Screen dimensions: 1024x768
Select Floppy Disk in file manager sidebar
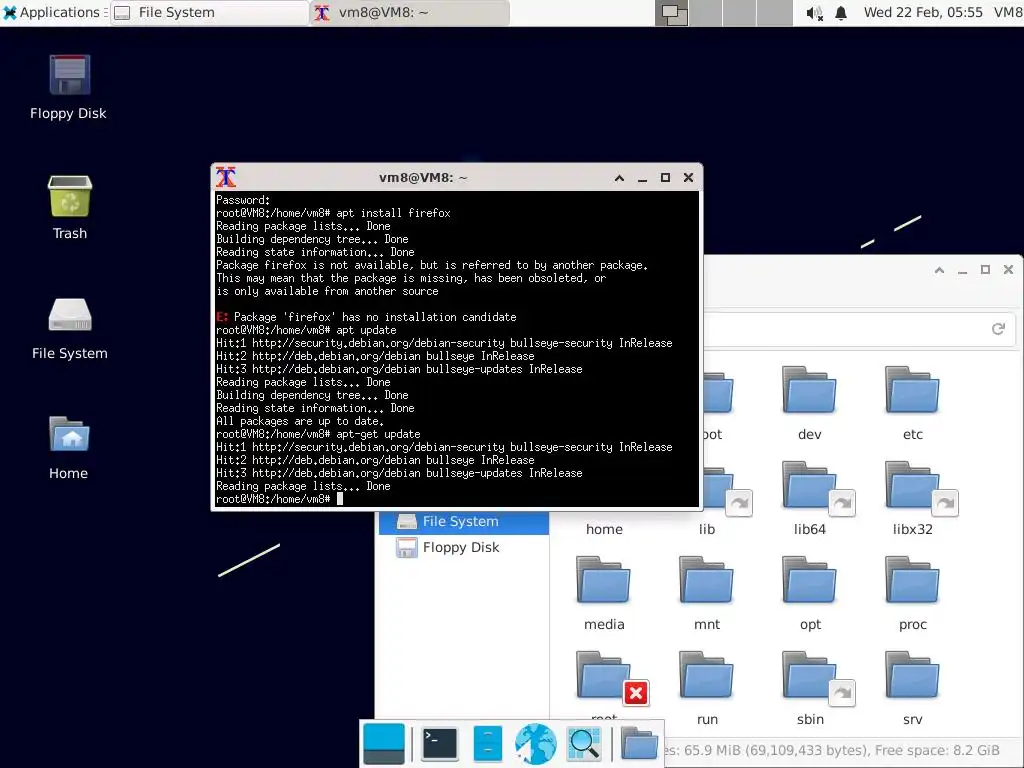pos(464,547)
